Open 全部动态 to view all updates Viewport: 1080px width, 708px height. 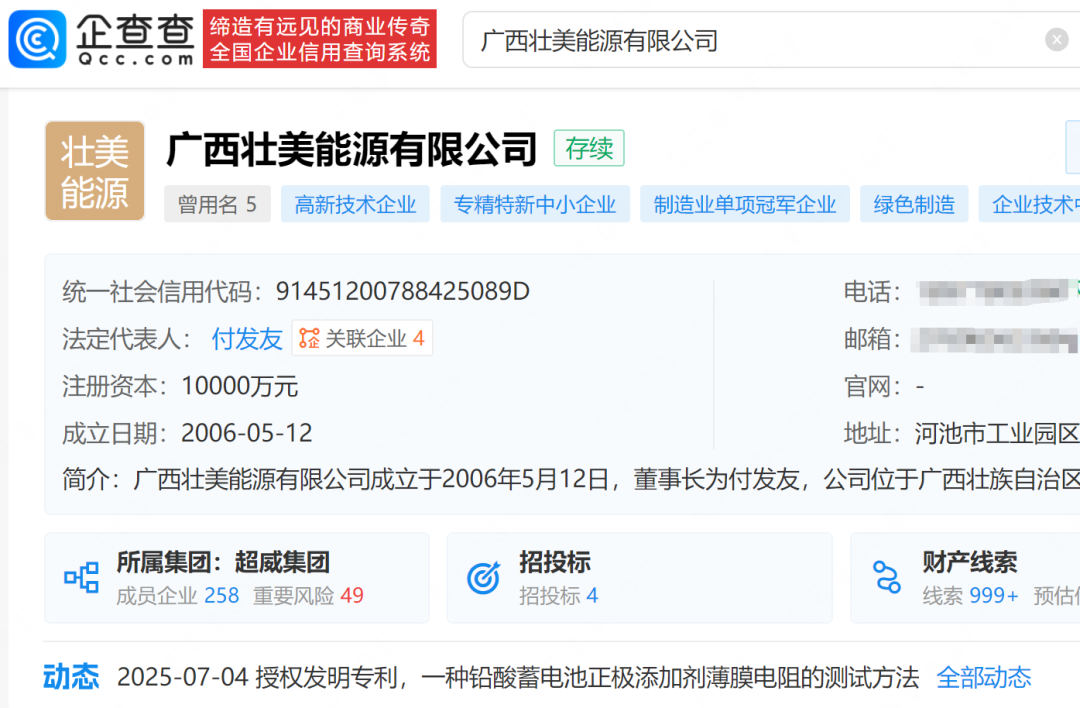click(983, 677)
